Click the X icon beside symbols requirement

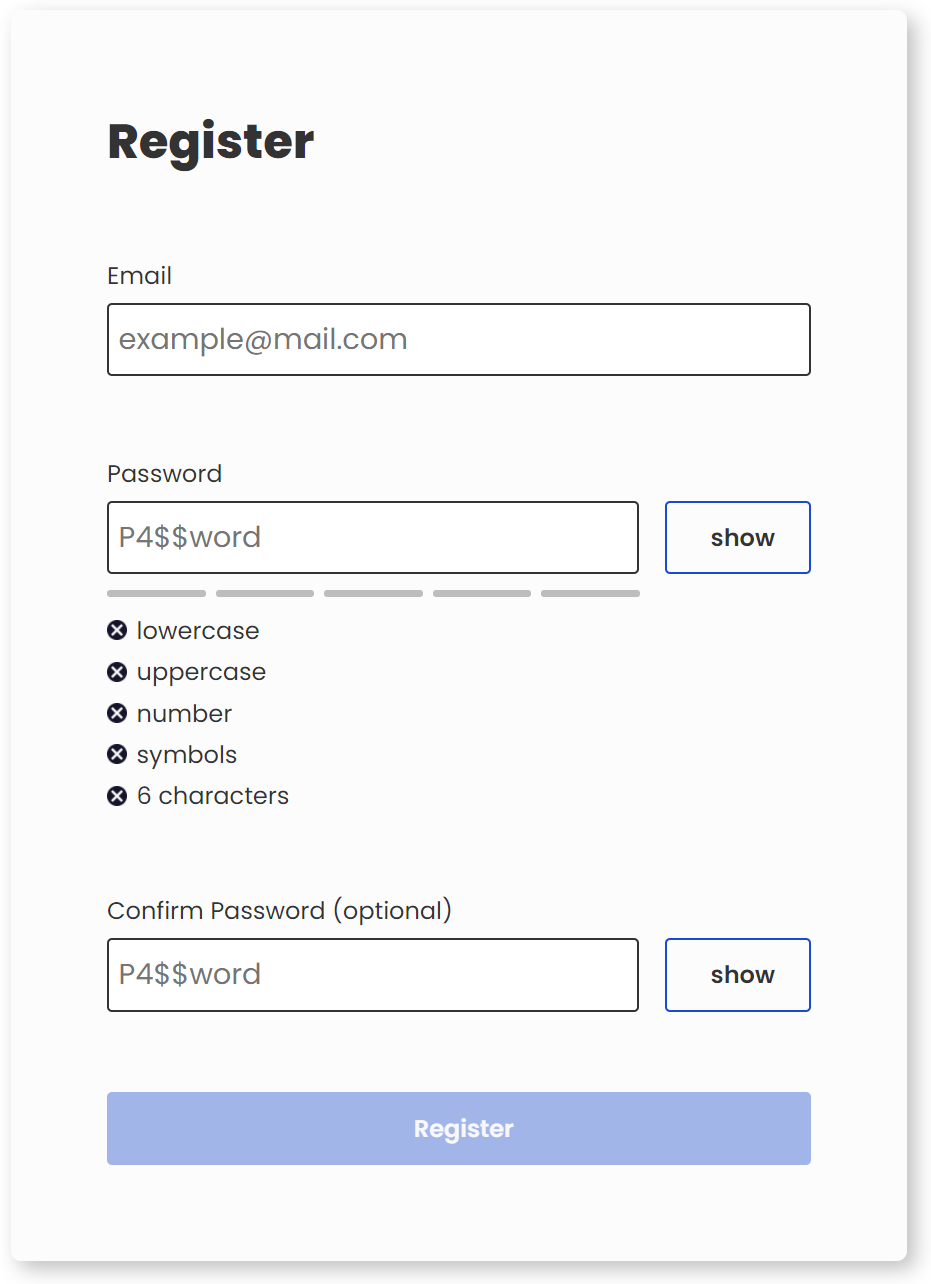tap(117, 754)
